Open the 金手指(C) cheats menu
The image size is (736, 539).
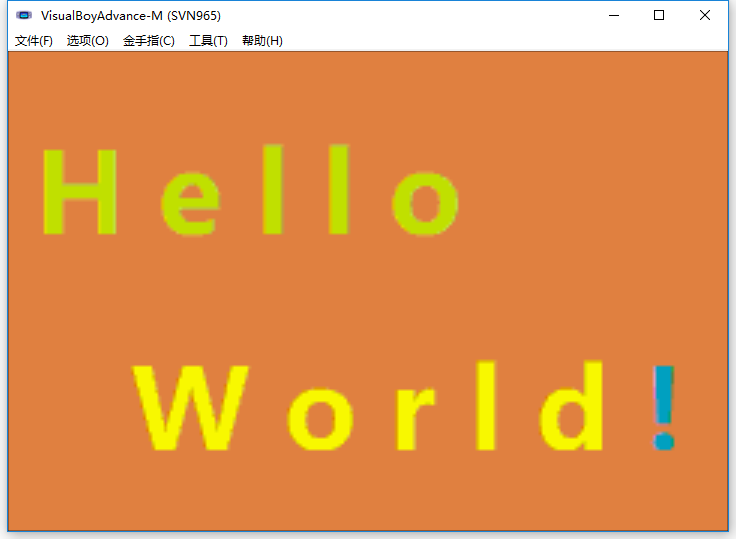pyautogui.click(x=149, y=41)
